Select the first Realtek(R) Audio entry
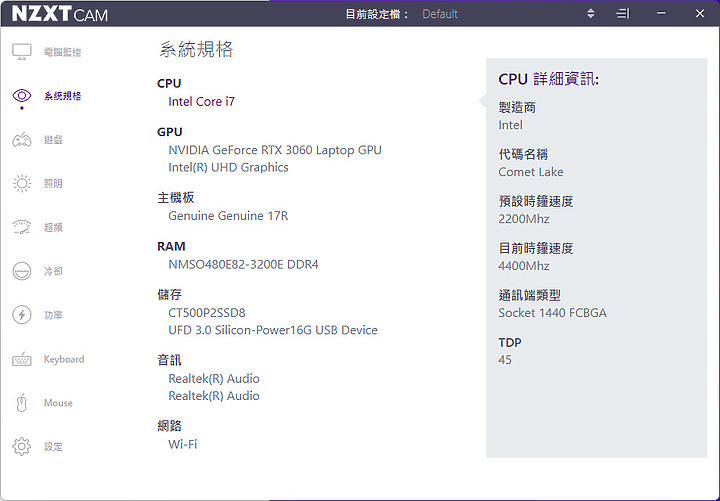 [214, 379]
